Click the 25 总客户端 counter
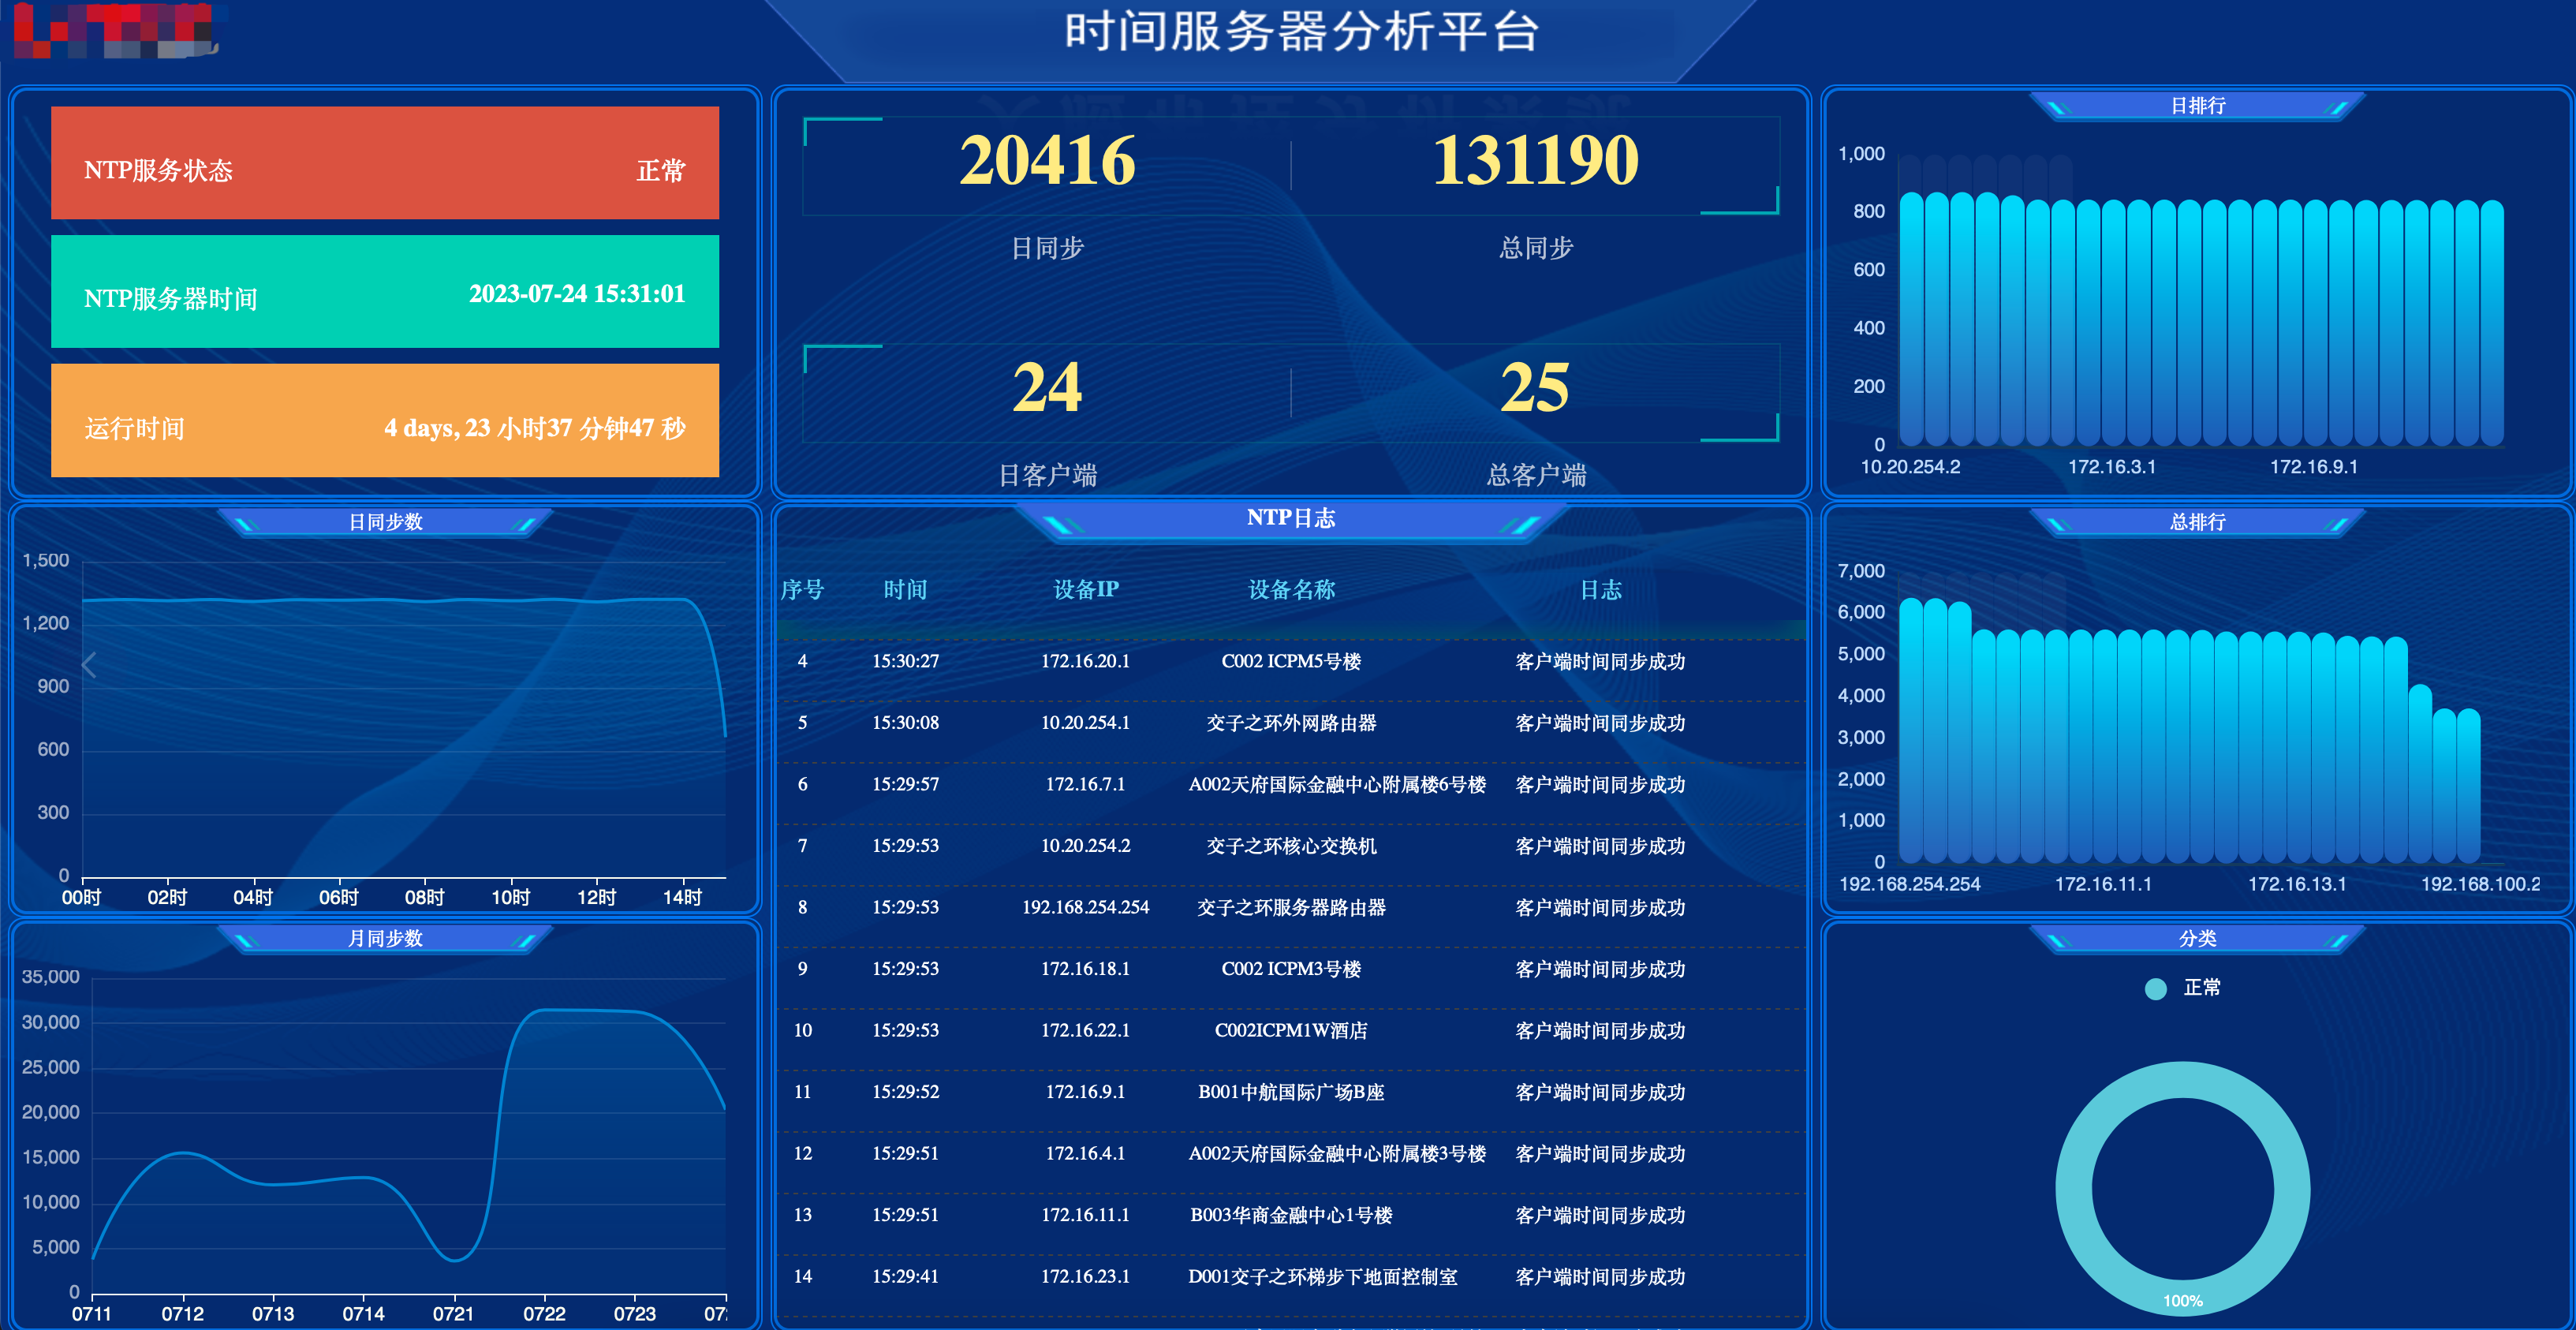This screenshot has width=2576, height=1330. tap(1535, 387)
